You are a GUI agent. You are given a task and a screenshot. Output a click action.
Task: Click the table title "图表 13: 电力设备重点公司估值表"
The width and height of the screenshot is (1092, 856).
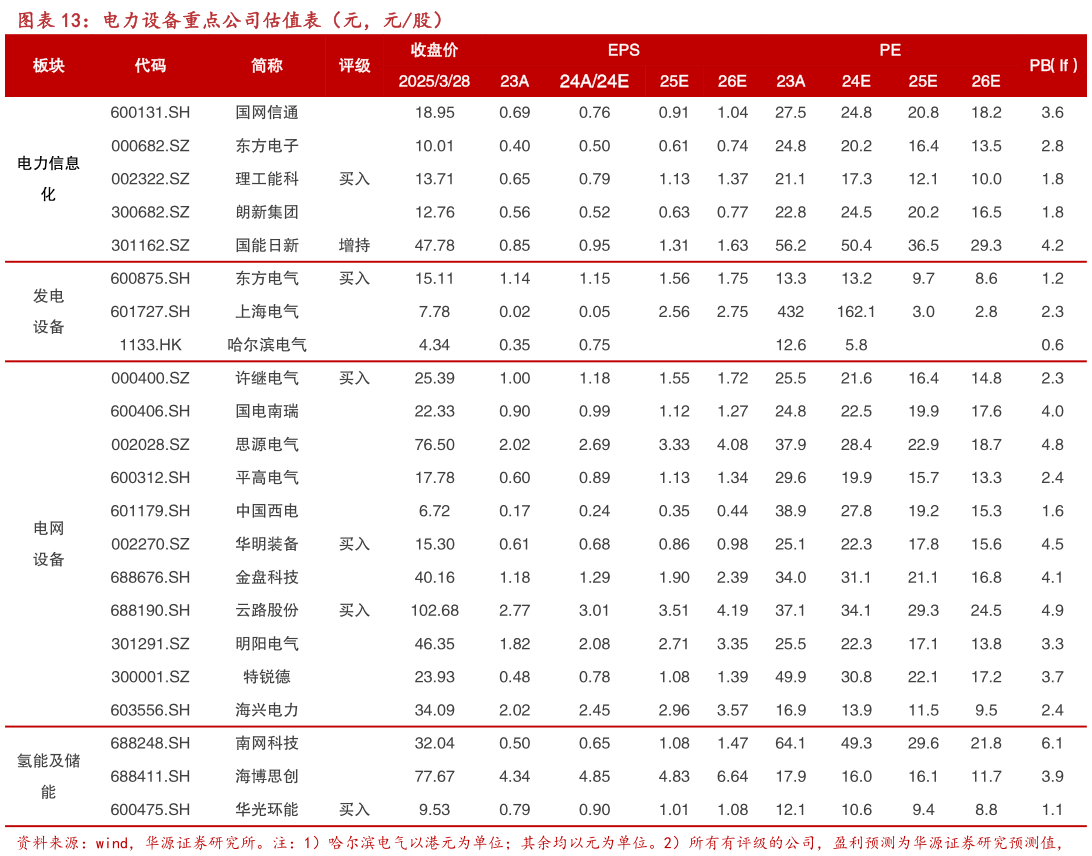coord(170,20)
